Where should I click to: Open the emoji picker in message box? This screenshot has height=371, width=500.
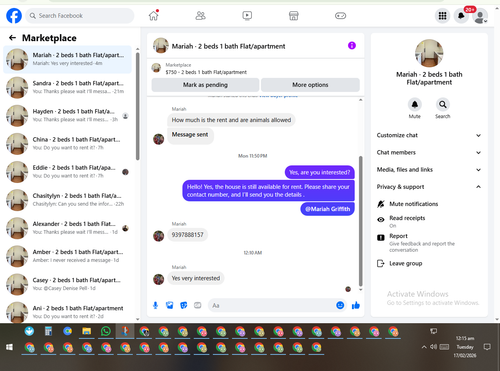[x=340, y=305]
